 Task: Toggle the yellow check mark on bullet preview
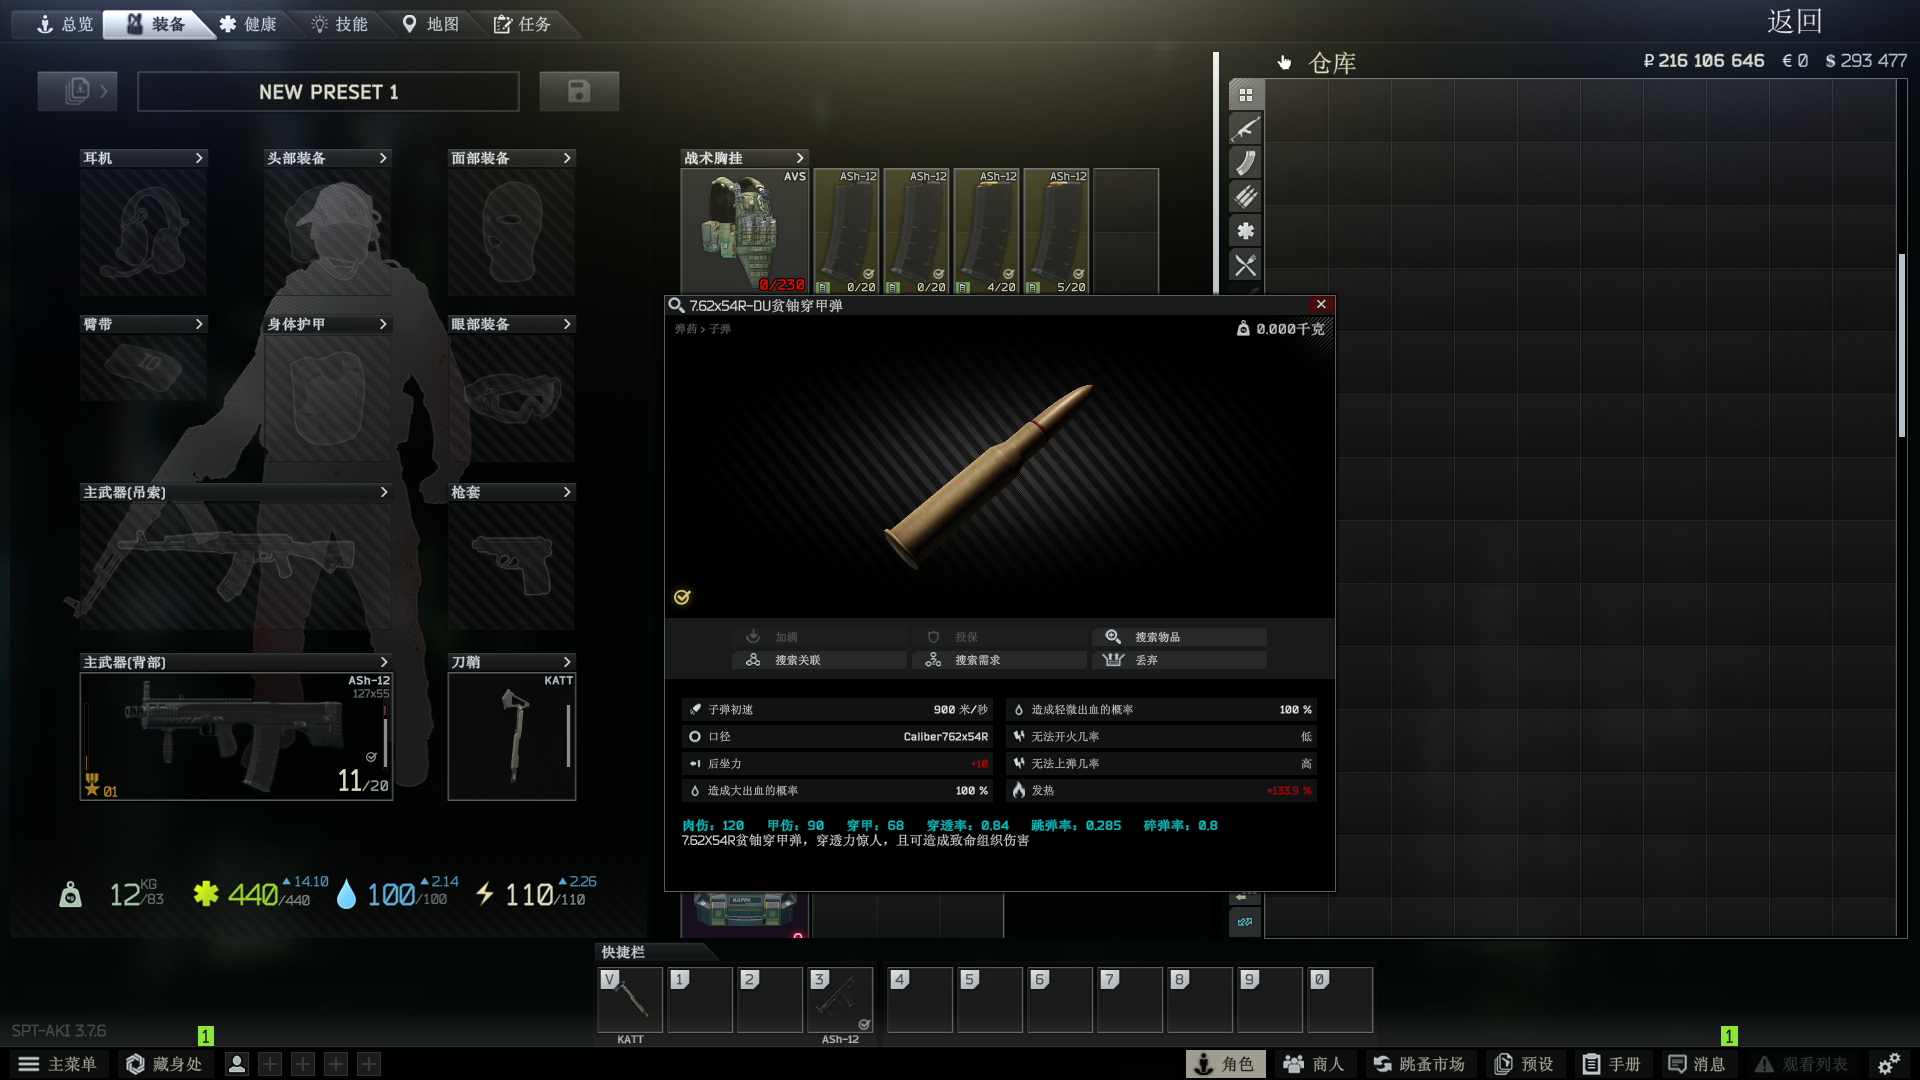682,597
